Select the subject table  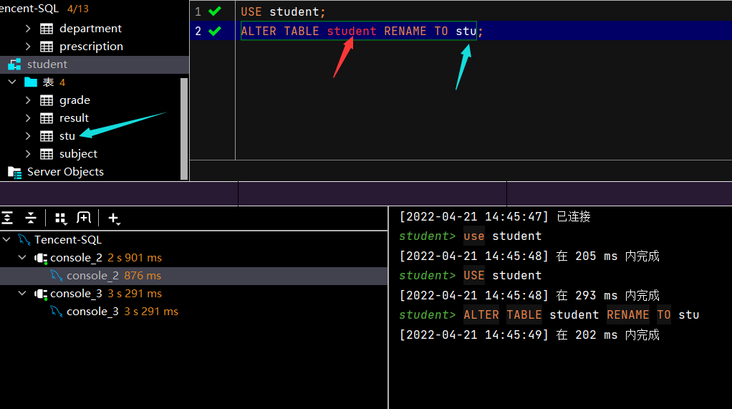click(x=78, y=154)
